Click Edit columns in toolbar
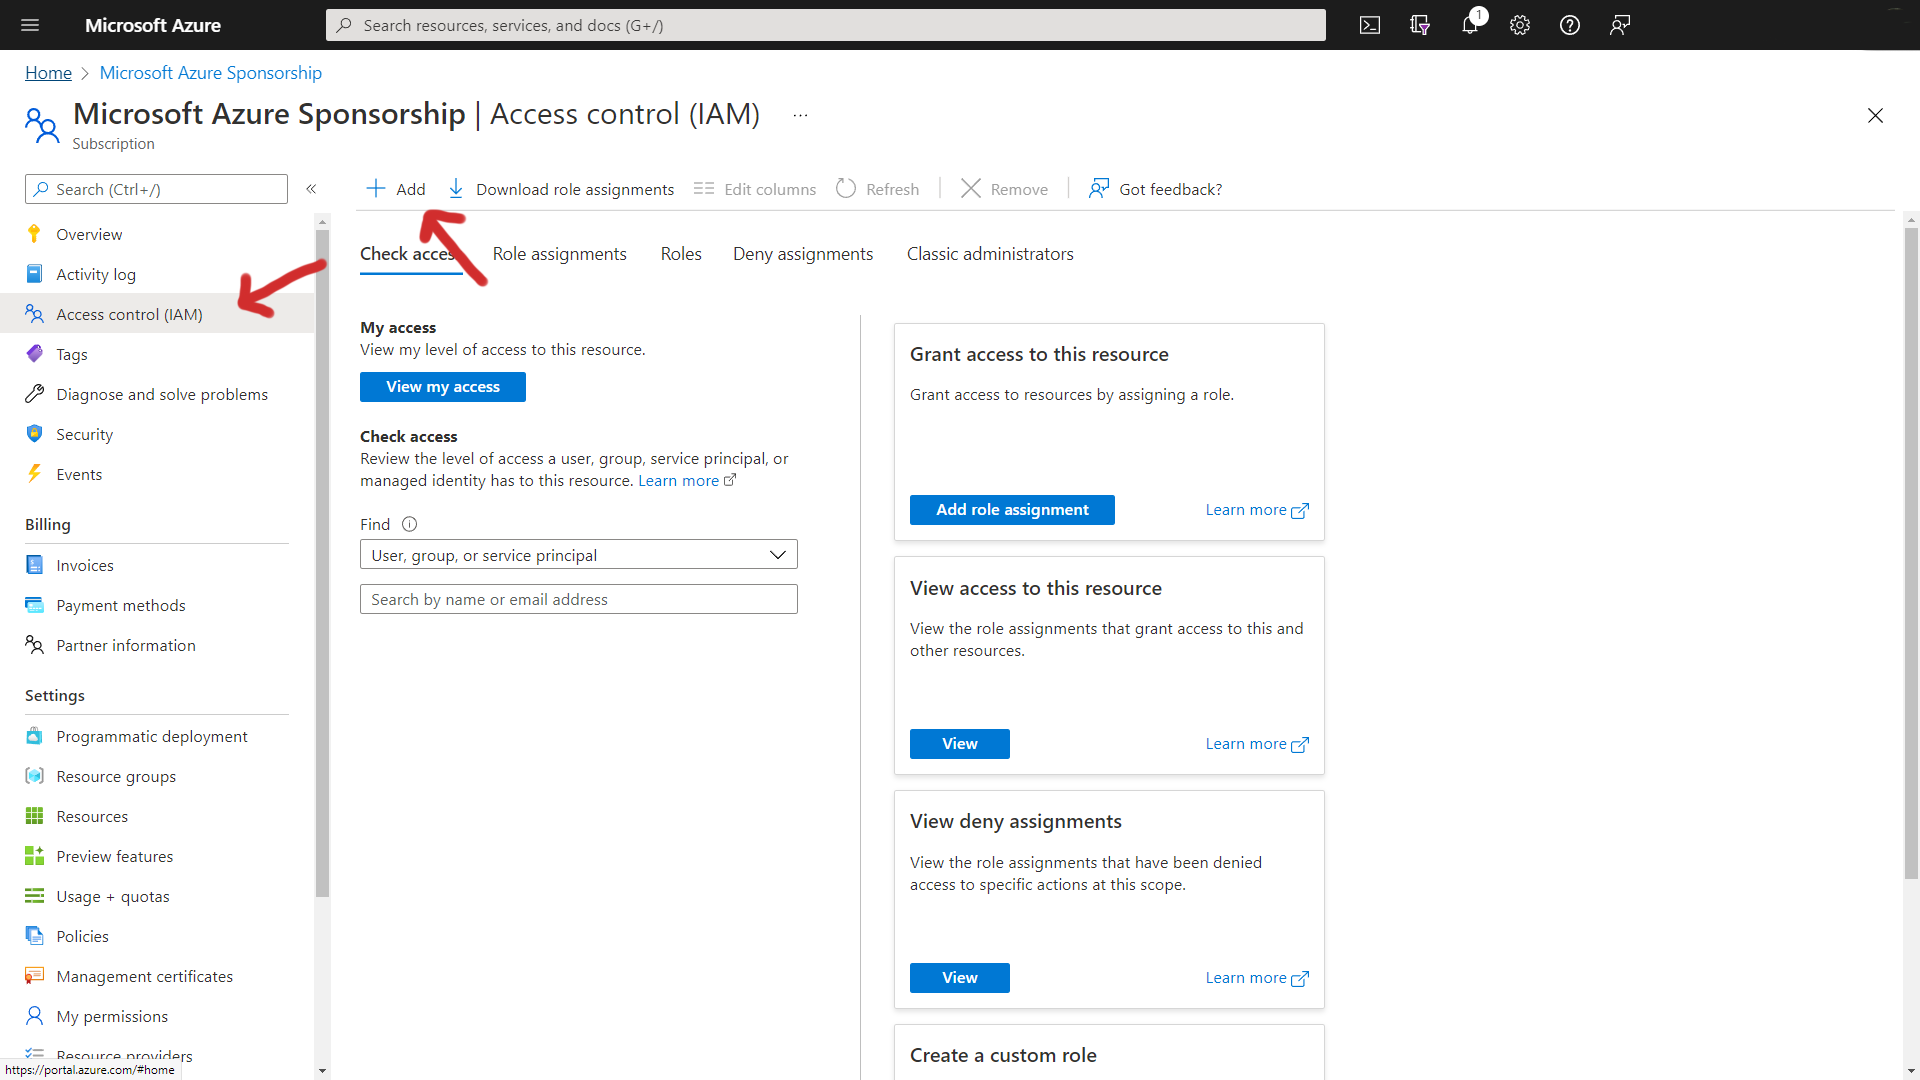 click(x=755, y=189)
